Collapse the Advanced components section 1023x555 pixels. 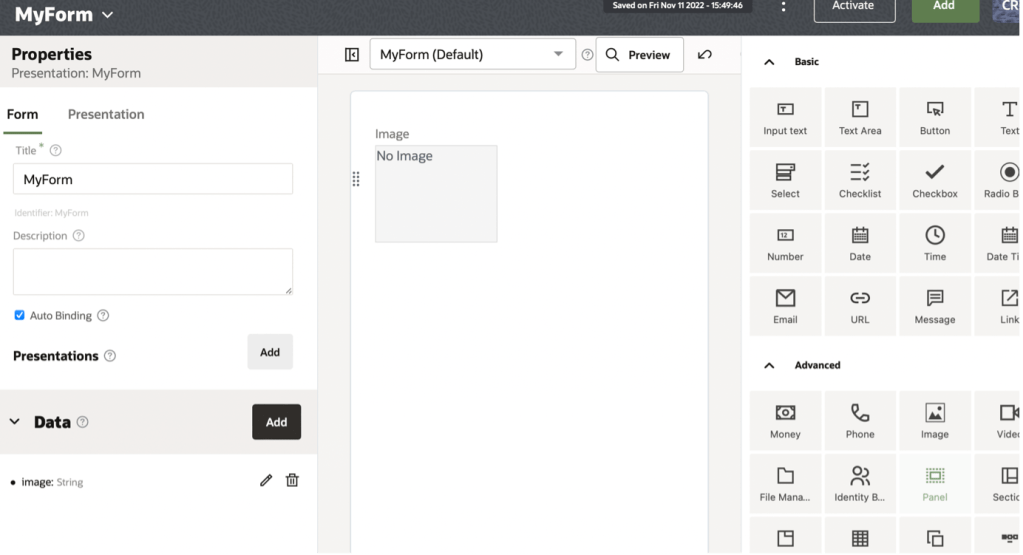pos(769,366)
